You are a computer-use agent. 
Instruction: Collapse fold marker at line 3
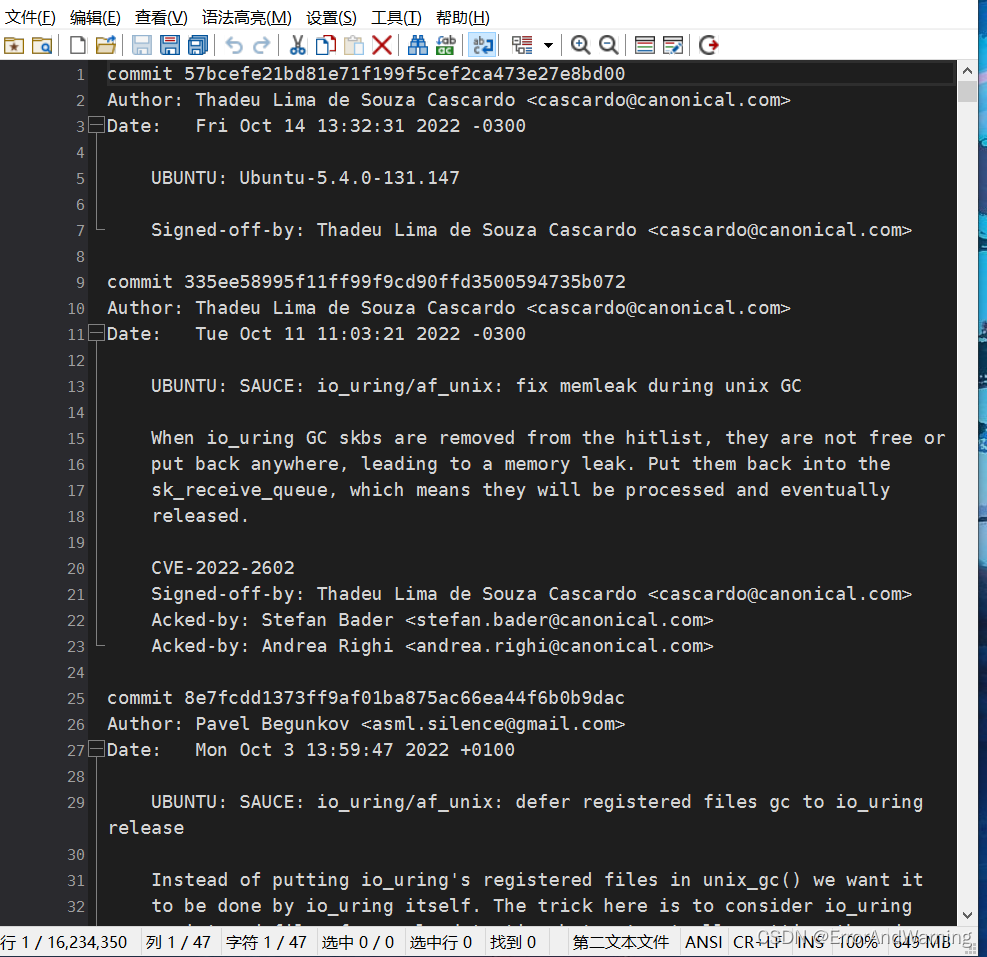96,125
